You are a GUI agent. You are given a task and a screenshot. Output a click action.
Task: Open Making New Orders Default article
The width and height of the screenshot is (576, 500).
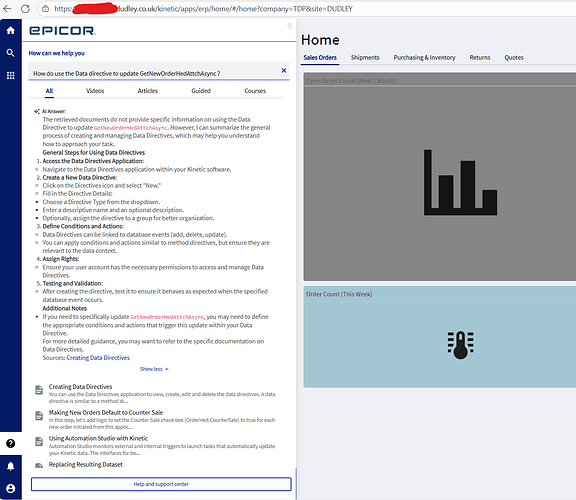pyautogui.click(x=106, y=413)
